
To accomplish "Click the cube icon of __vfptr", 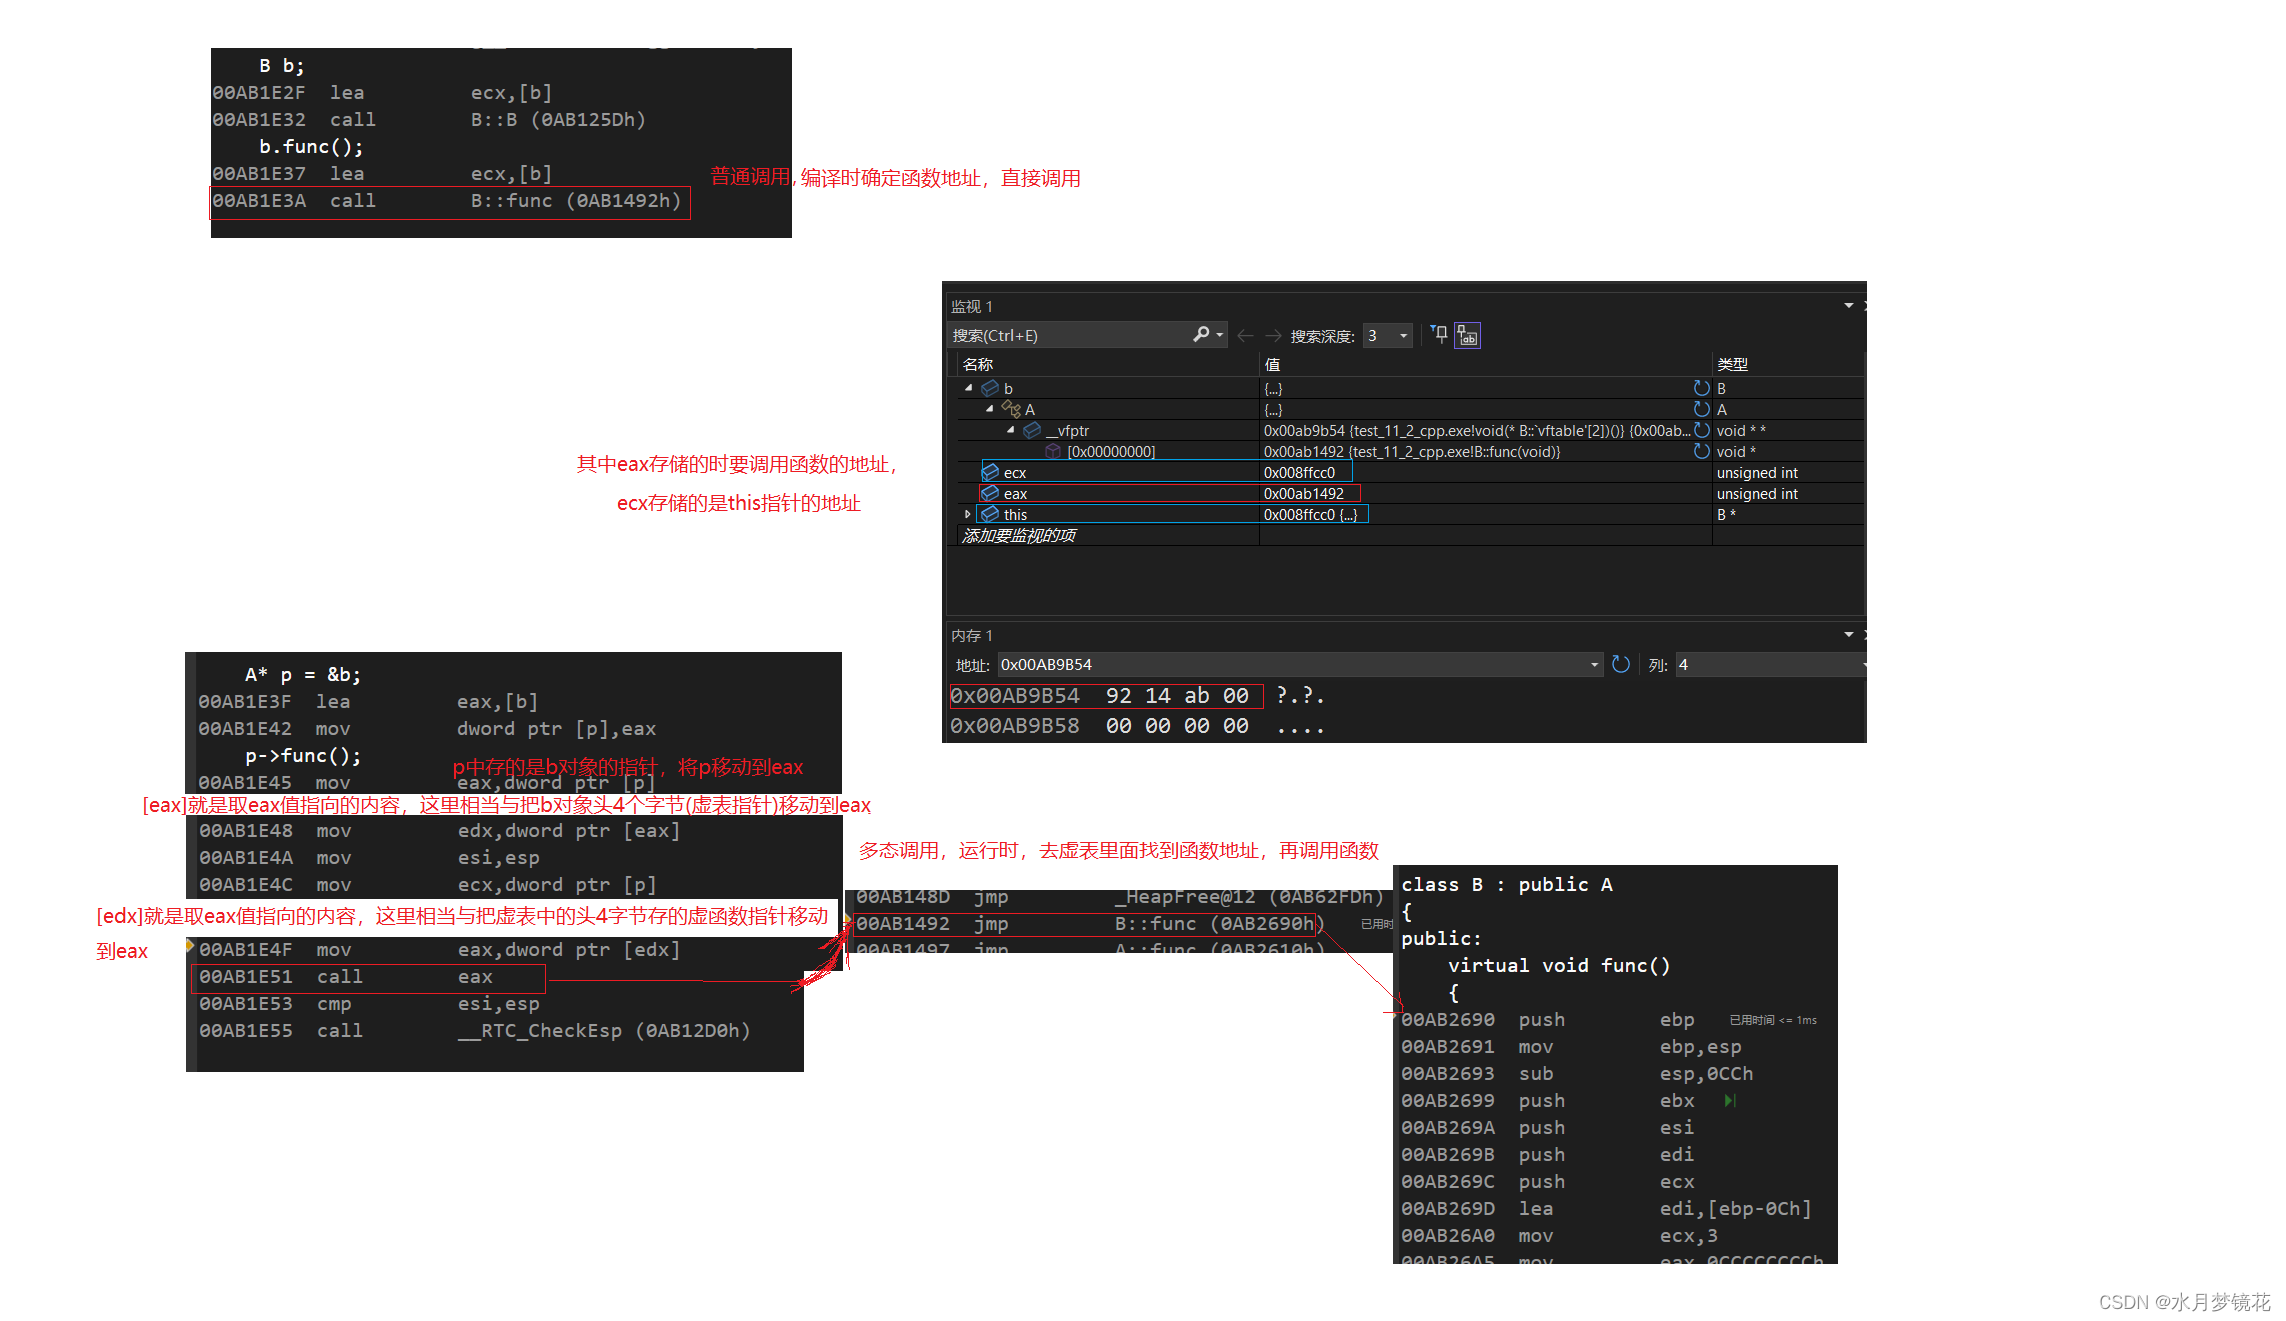I will (x=1032, y=430).
